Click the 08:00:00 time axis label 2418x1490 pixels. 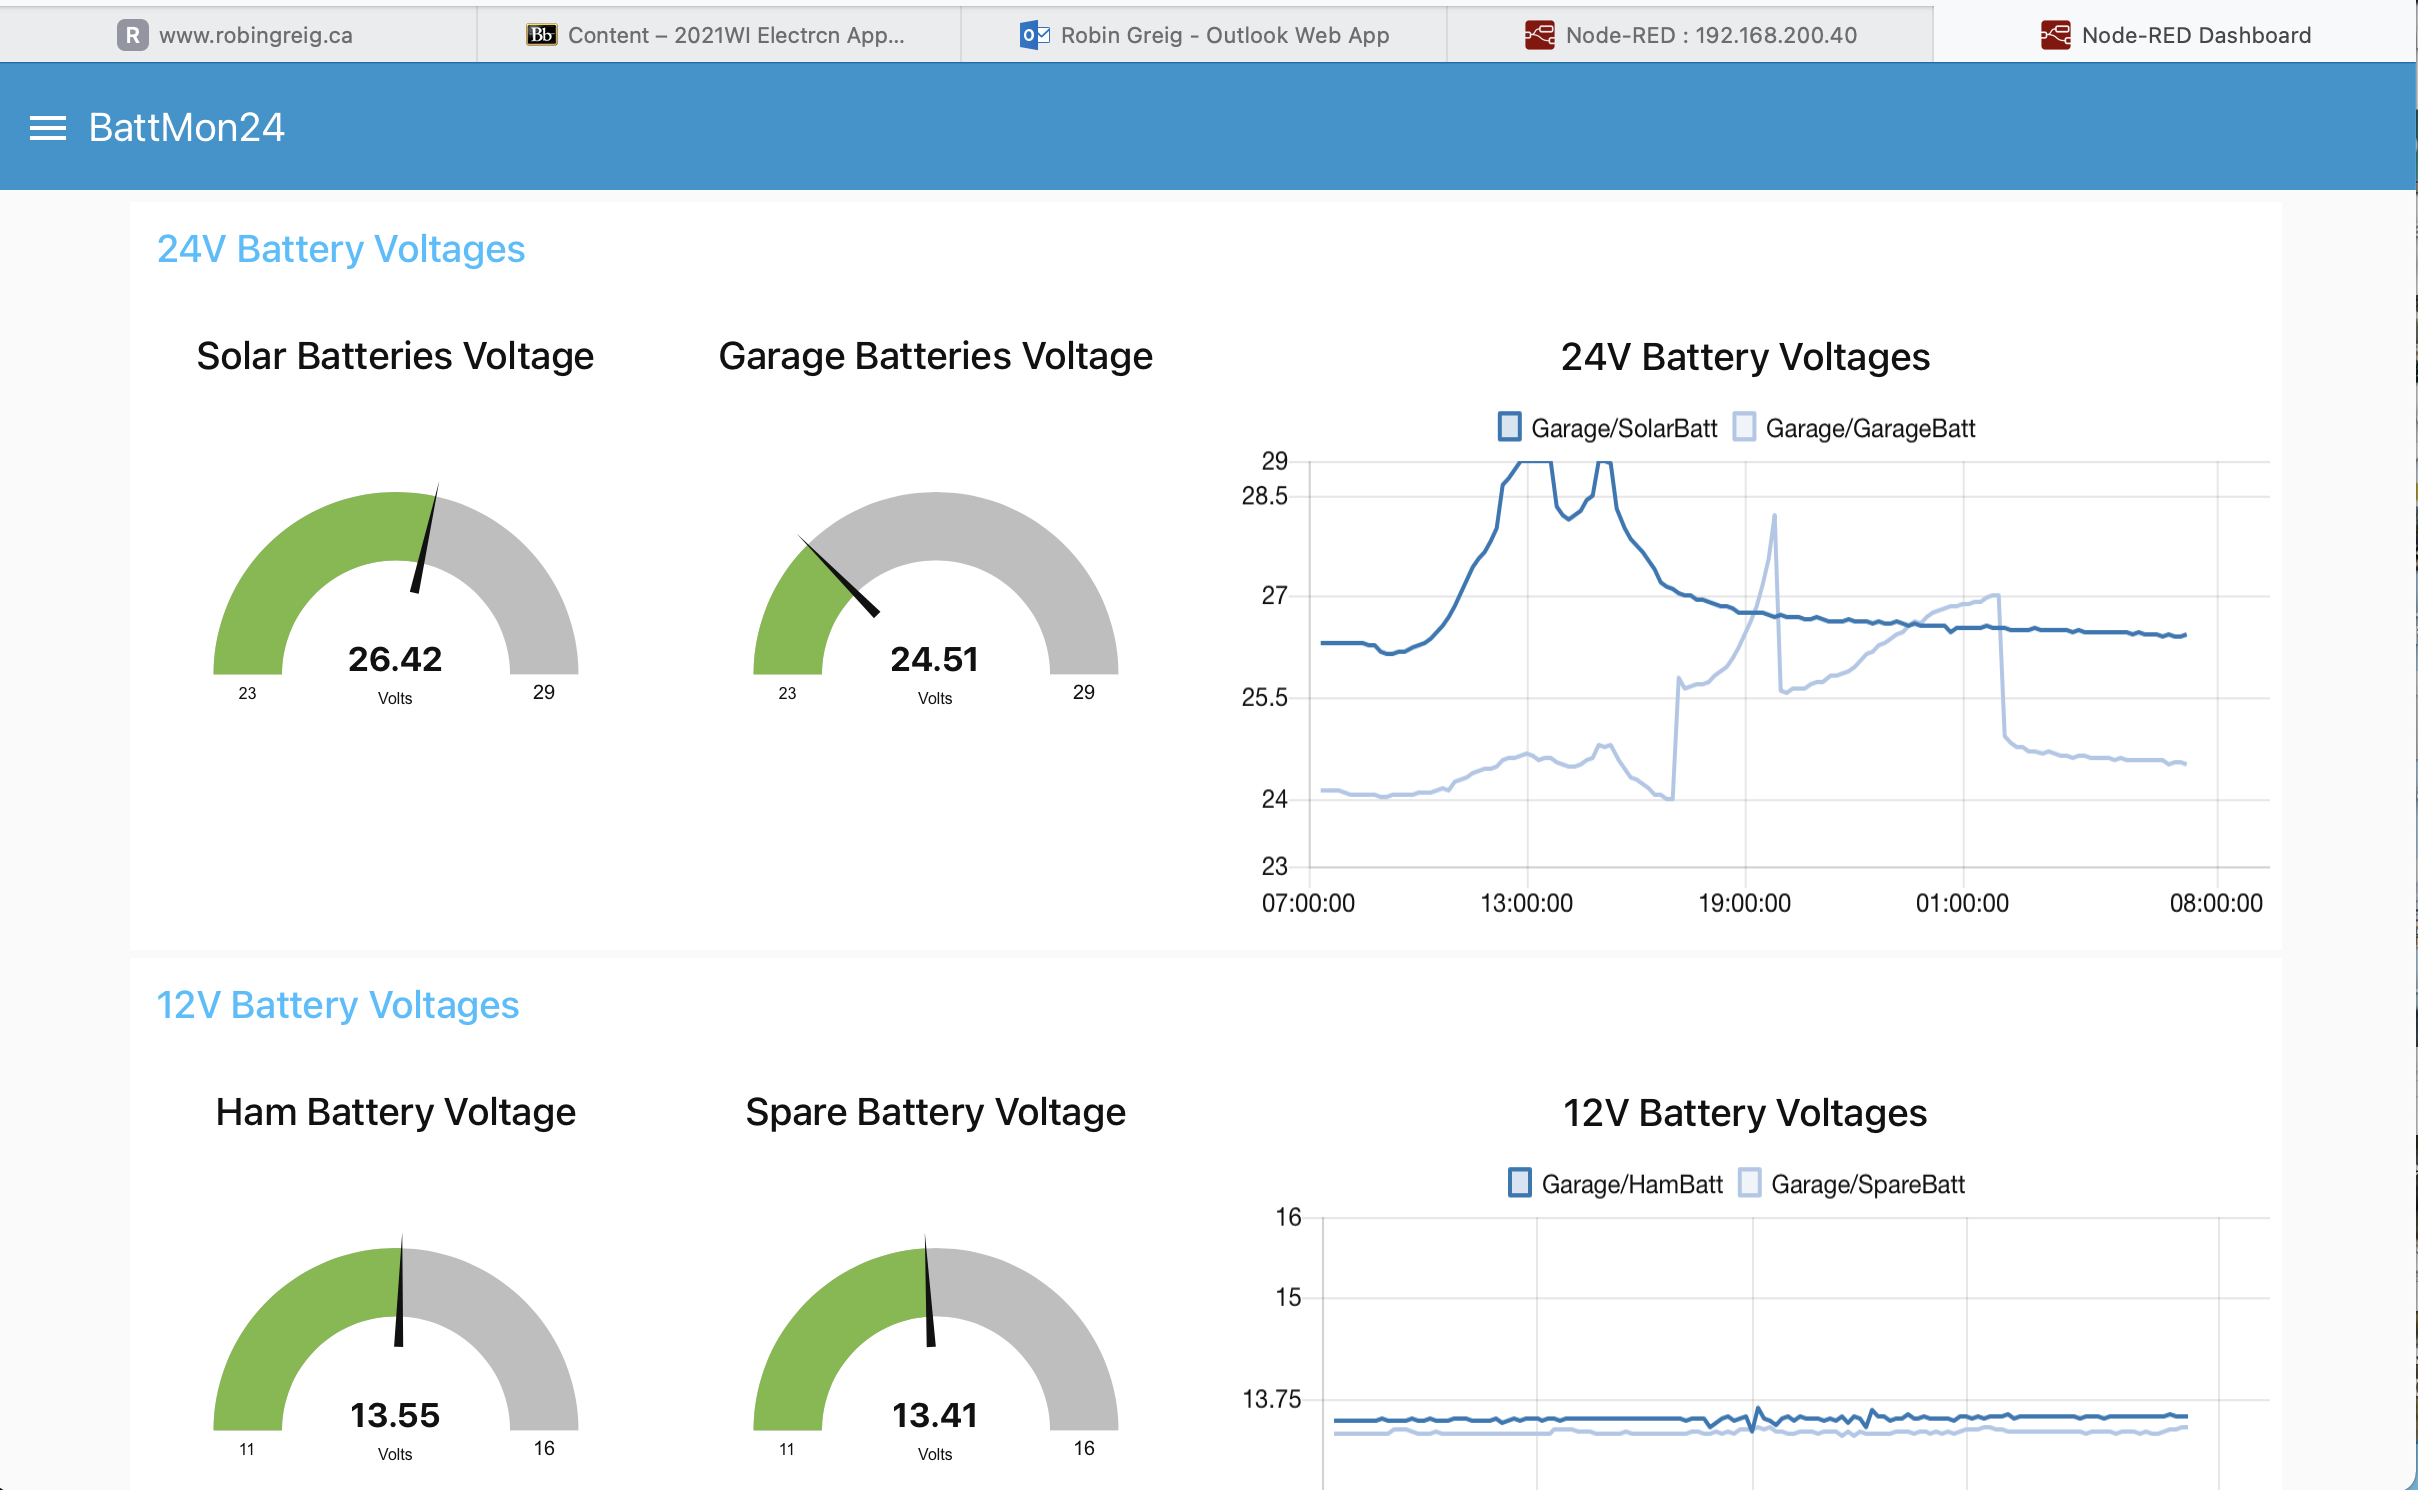tap(2216, 903)
